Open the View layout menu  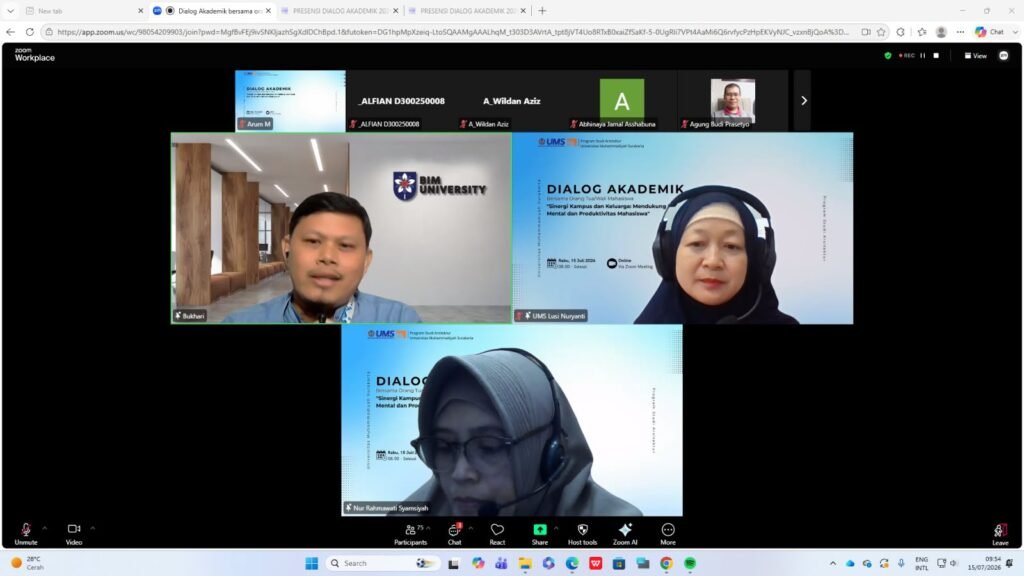tap(976, 56)
